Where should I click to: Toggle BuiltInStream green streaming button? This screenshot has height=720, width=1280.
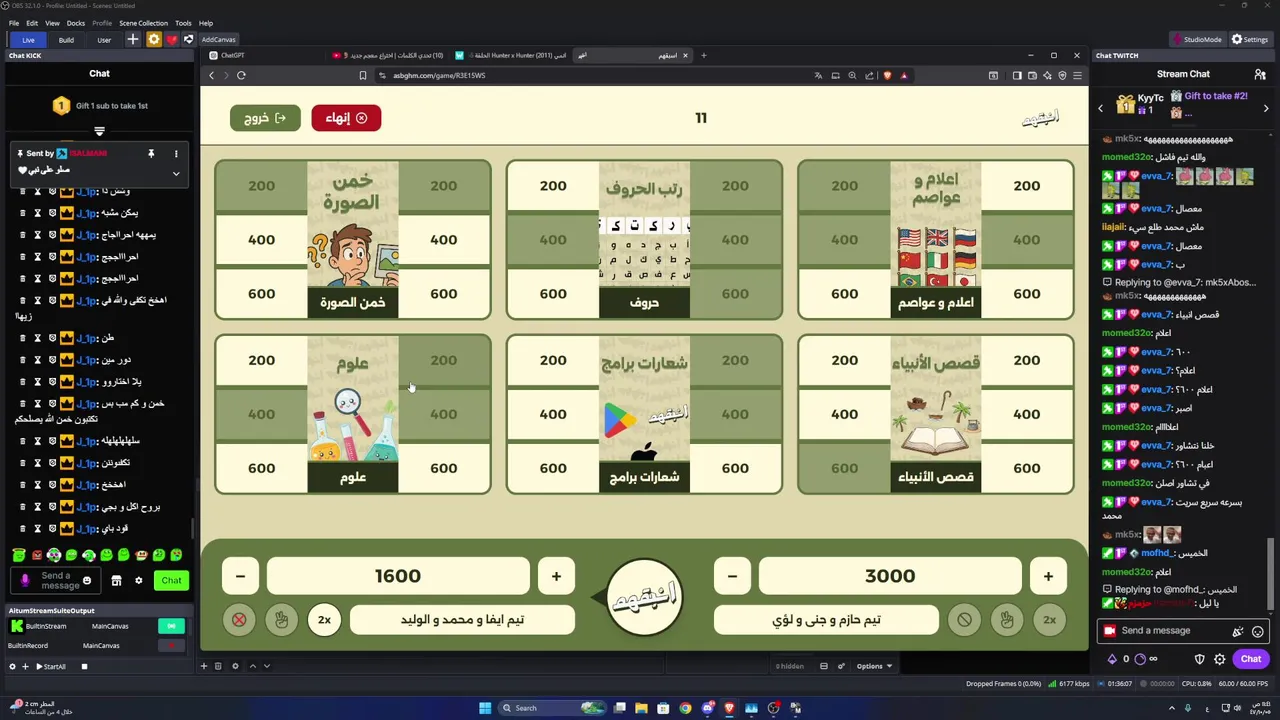click(171, 626)
